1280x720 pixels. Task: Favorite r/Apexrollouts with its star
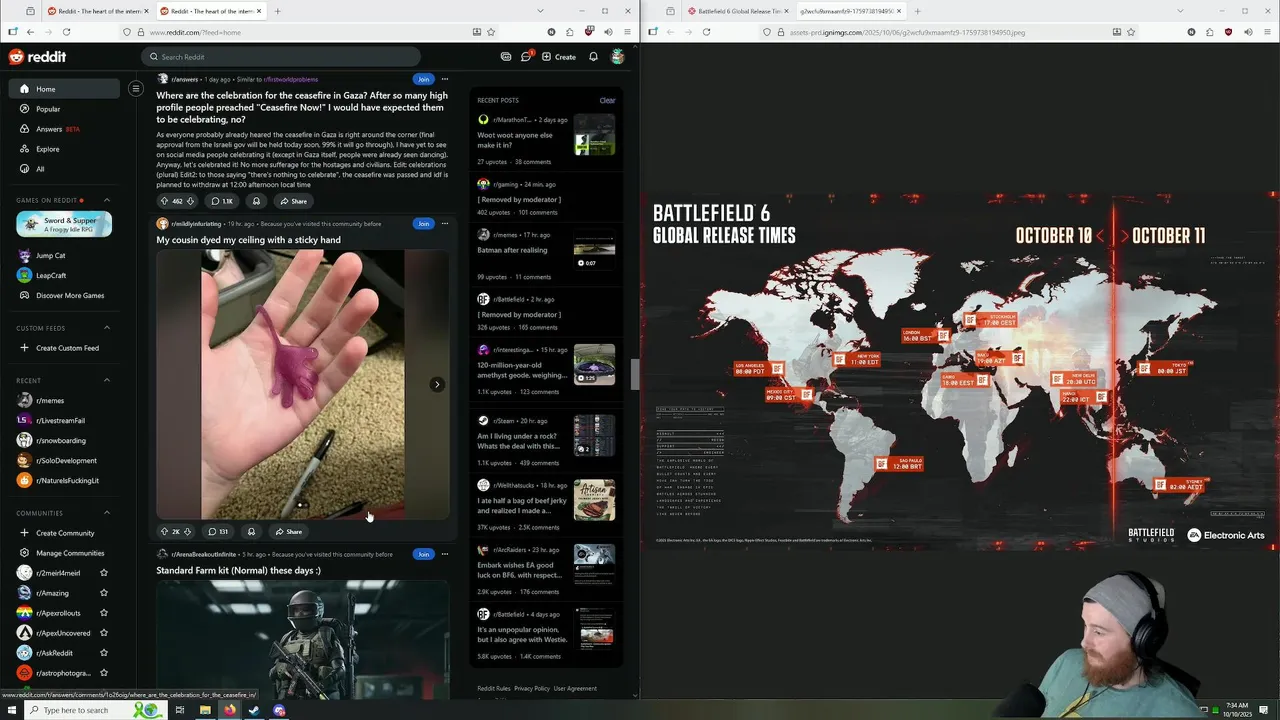pos(104,613)
